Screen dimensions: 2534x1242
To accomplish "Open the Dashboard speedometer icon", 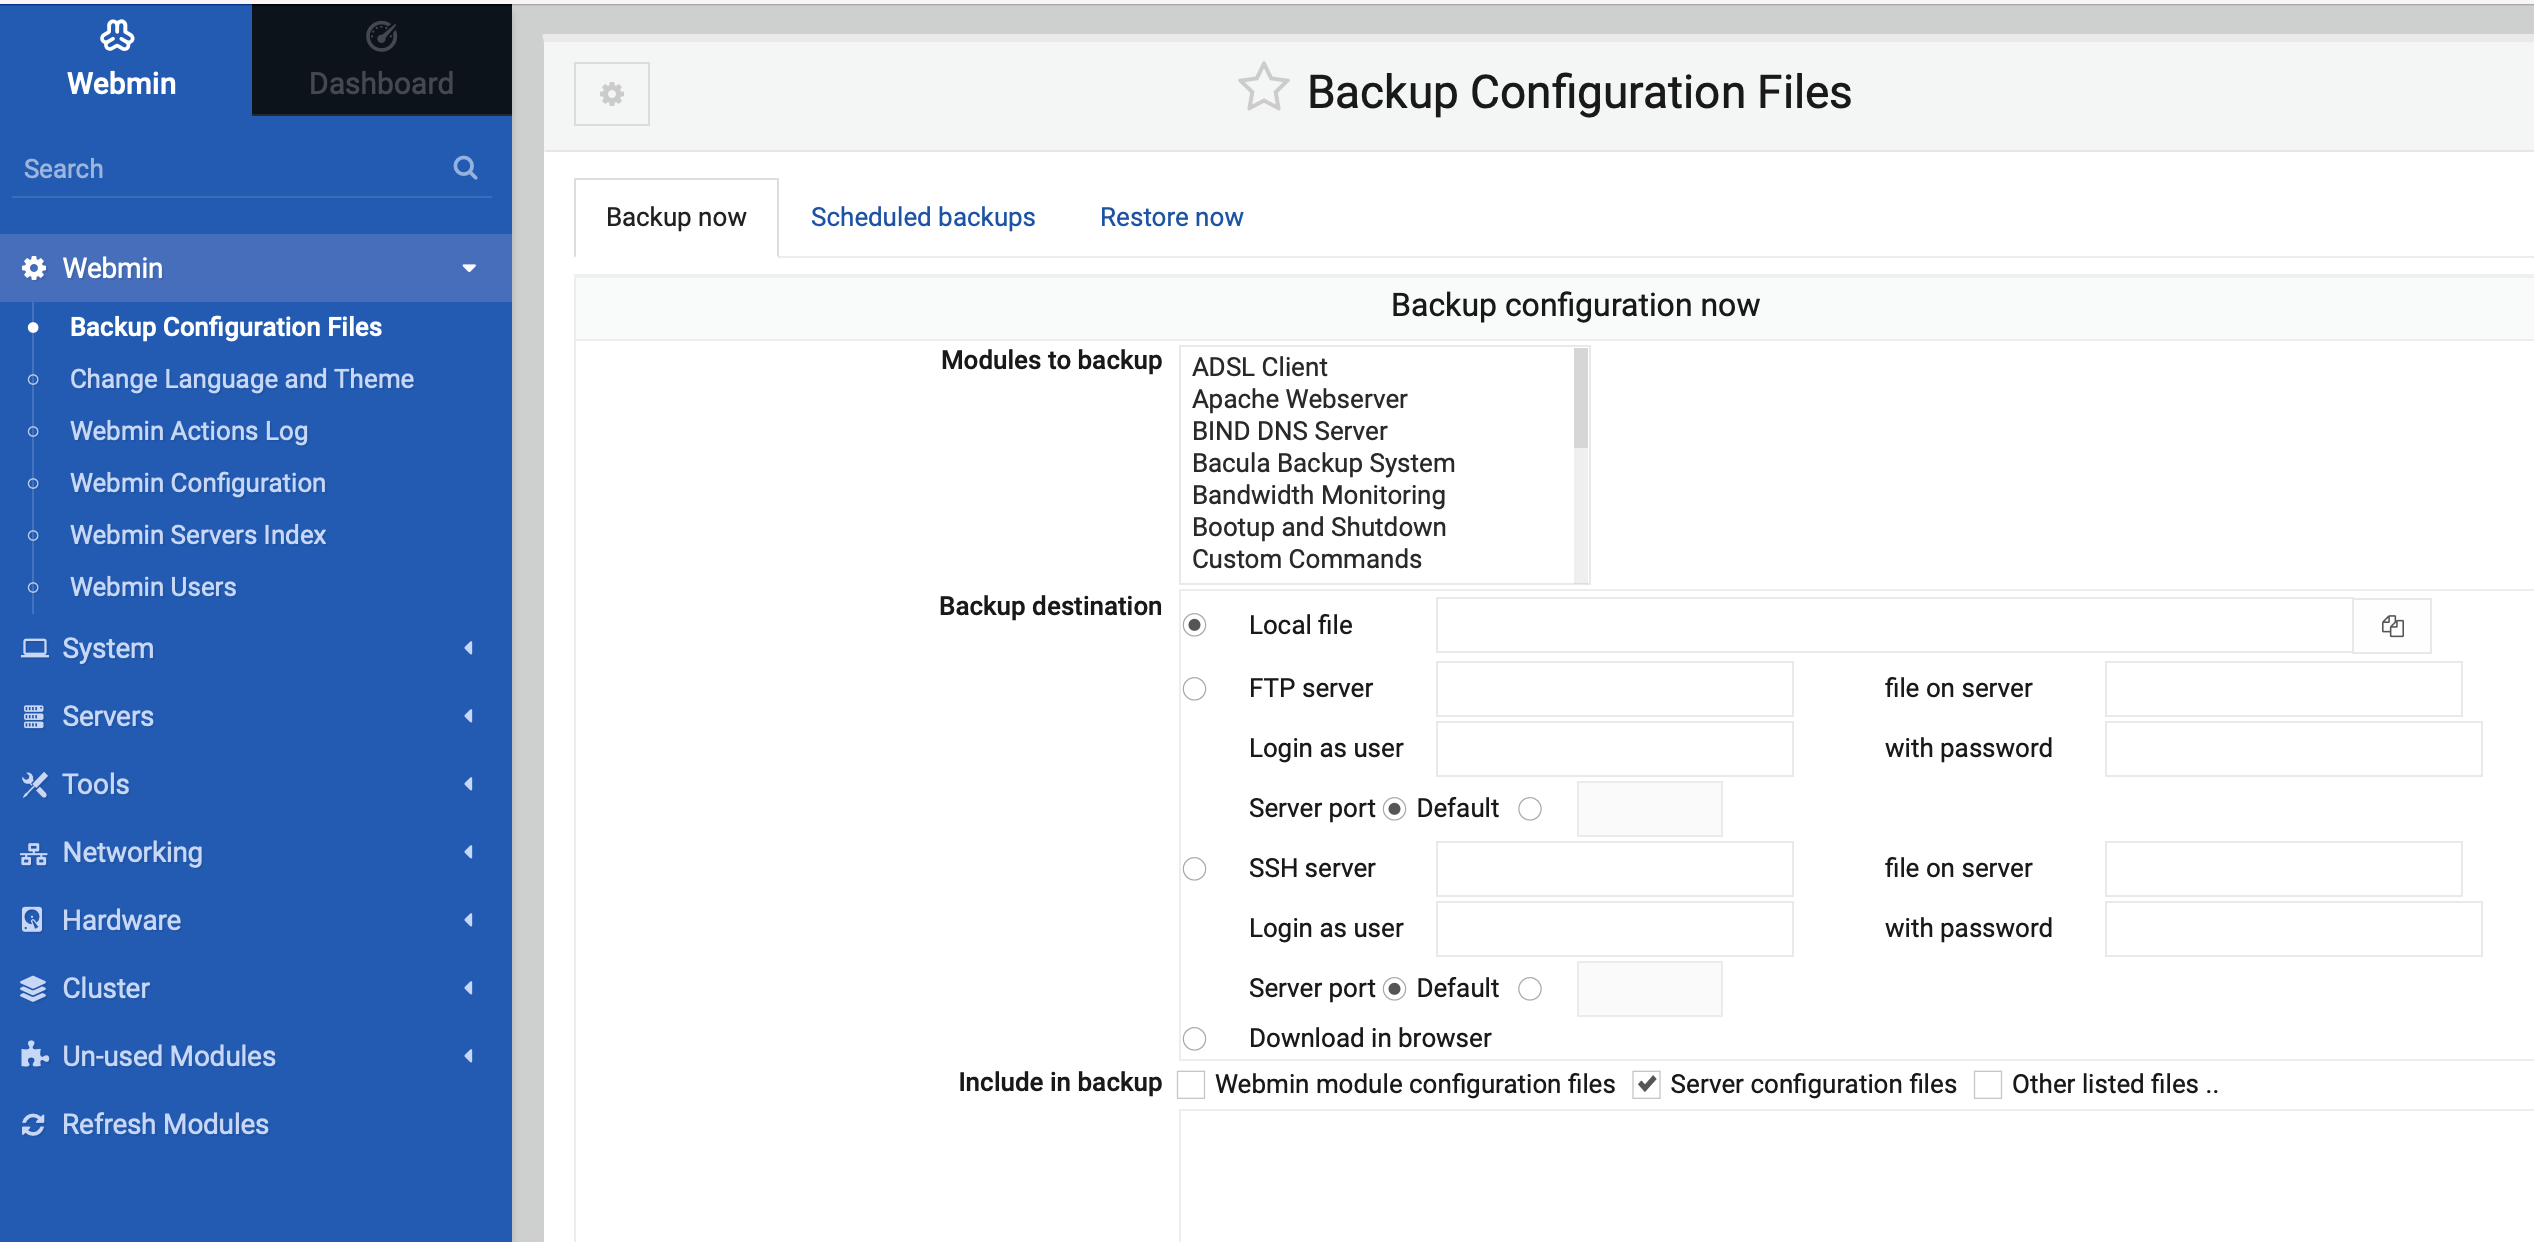I will point(381,36).
